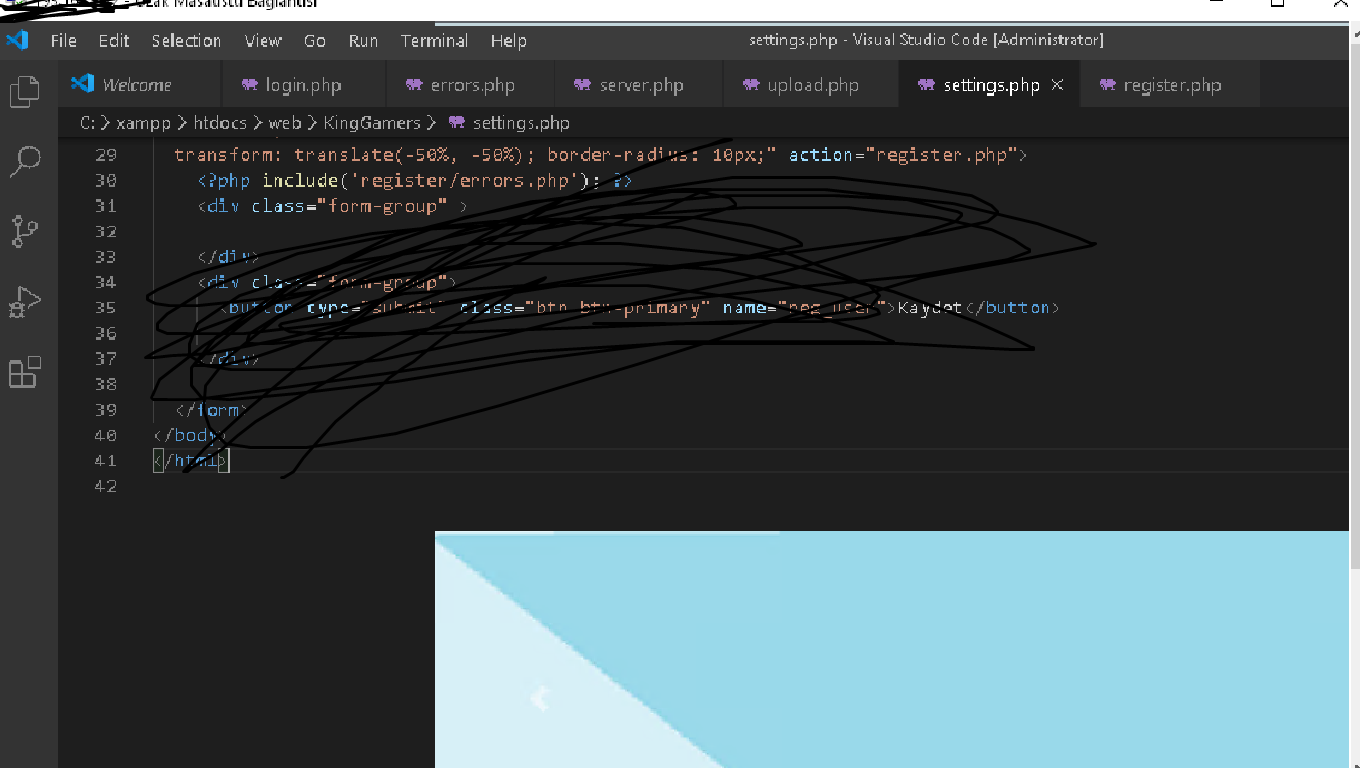Click line number 31 in gutter

coord(106,206)
